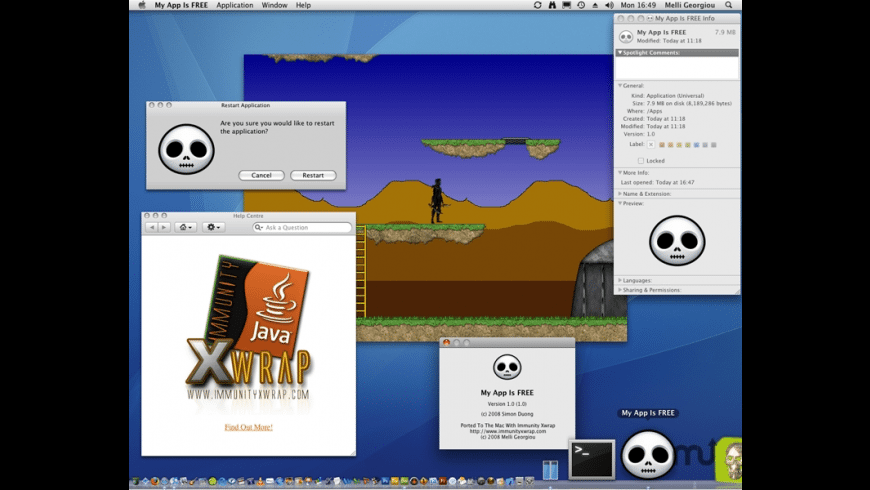
Task: Click the archer character in the game
Action: 437,201
